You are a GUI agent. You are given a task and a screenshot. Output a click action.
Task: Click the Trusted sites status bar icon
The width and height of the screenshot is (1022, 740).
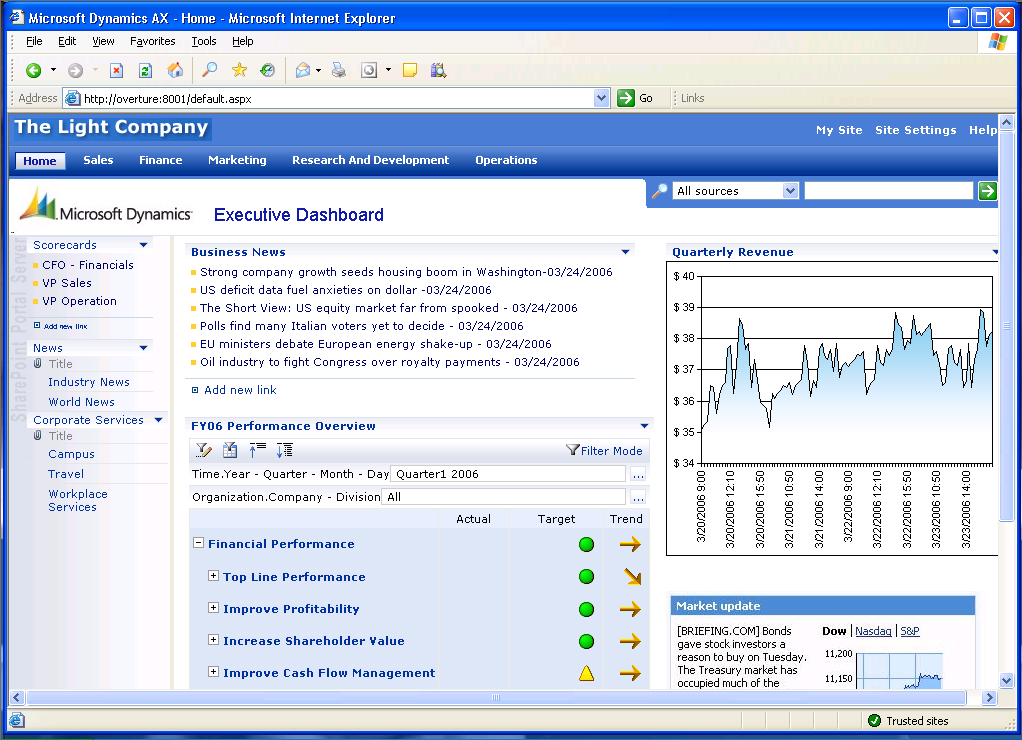click(875, 720)
